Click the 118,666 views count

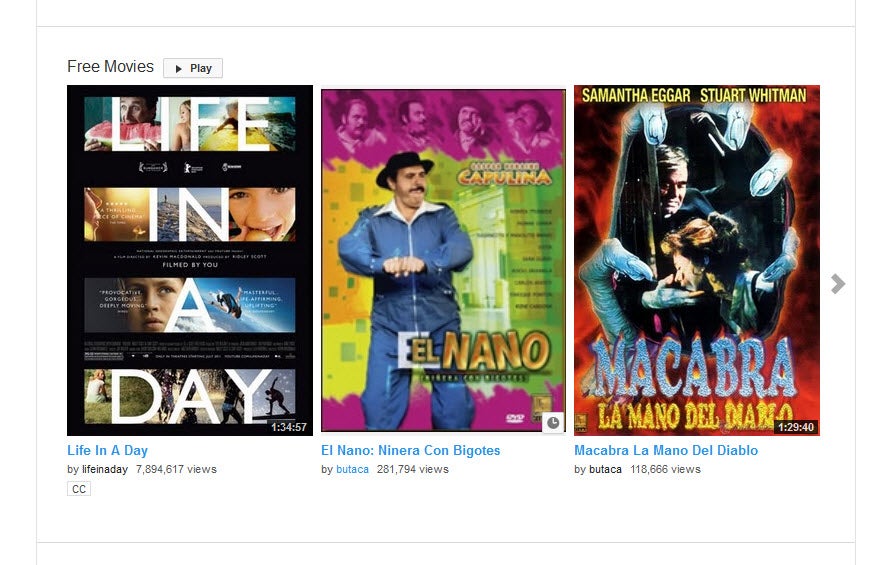point(665,469)
